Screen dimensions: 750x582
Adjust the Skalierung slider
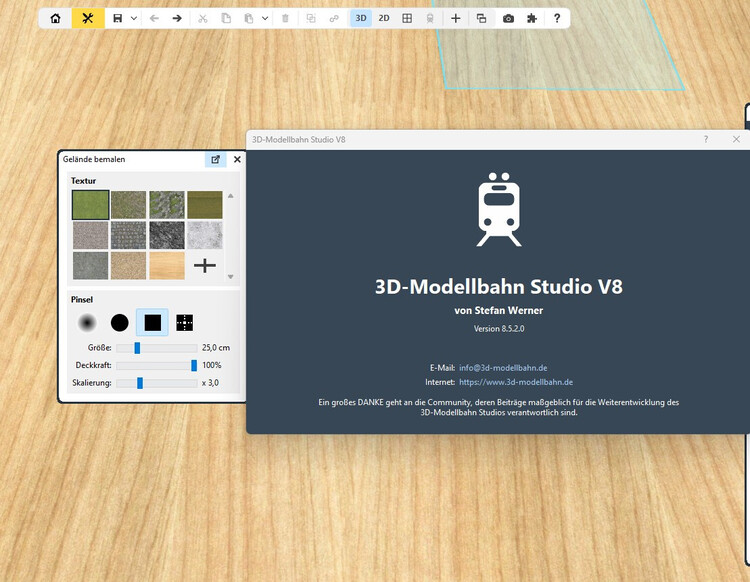click(157, 383)
